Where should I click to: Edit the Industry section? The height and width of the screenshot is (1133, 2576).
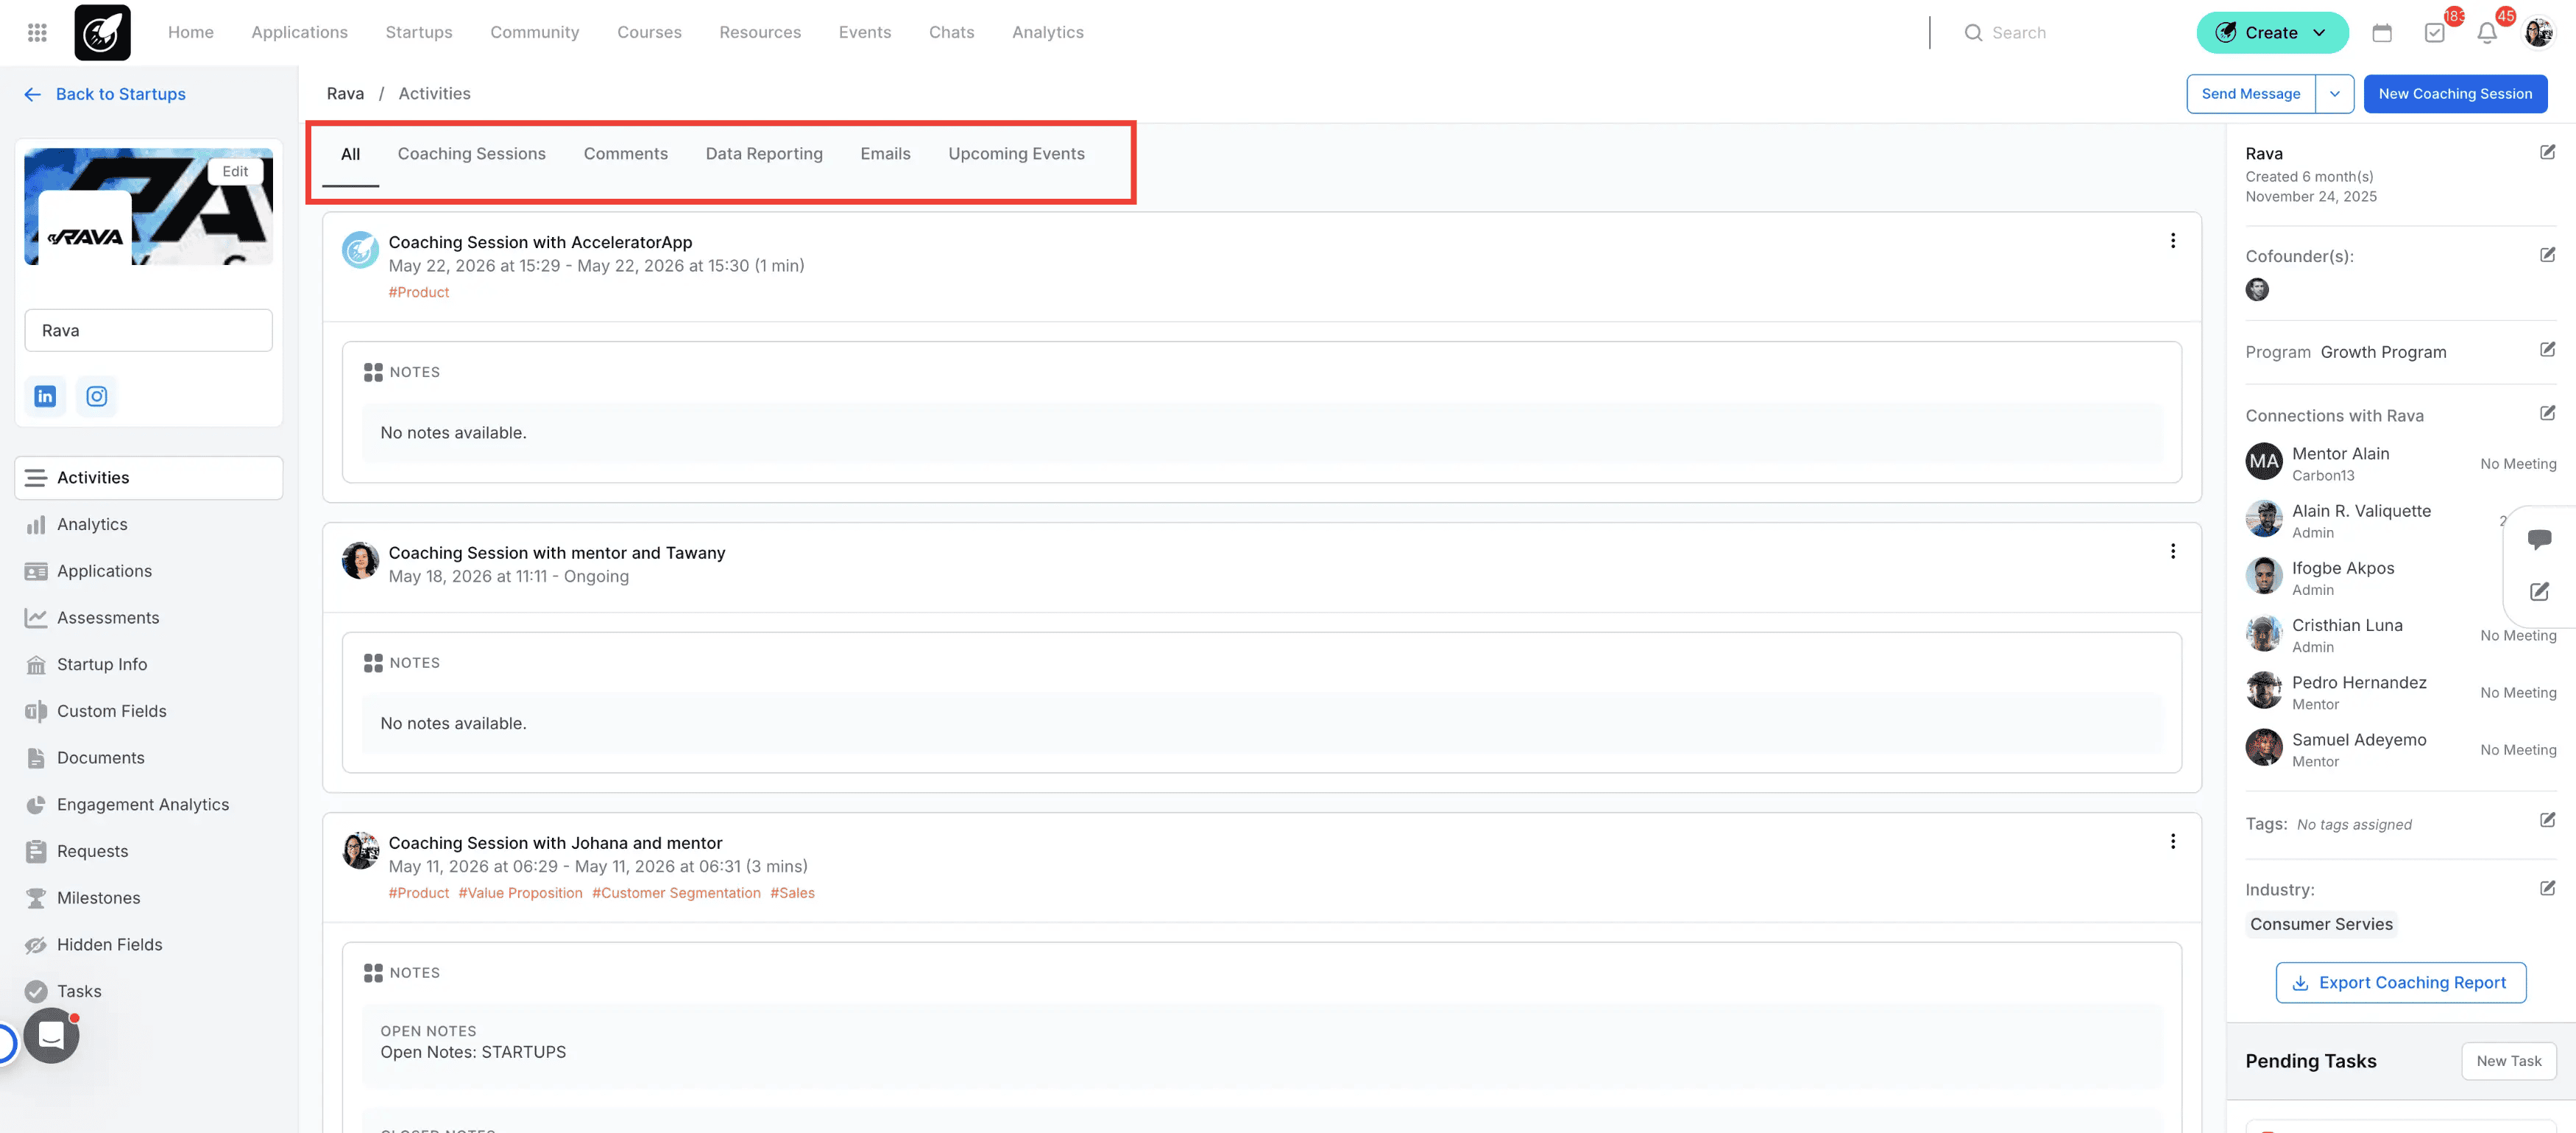pos(2547,888)
